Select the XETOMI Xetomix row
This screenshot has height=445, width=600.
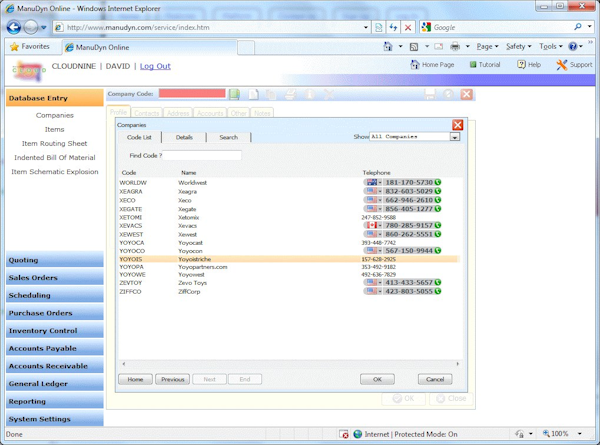pos(289,217)
